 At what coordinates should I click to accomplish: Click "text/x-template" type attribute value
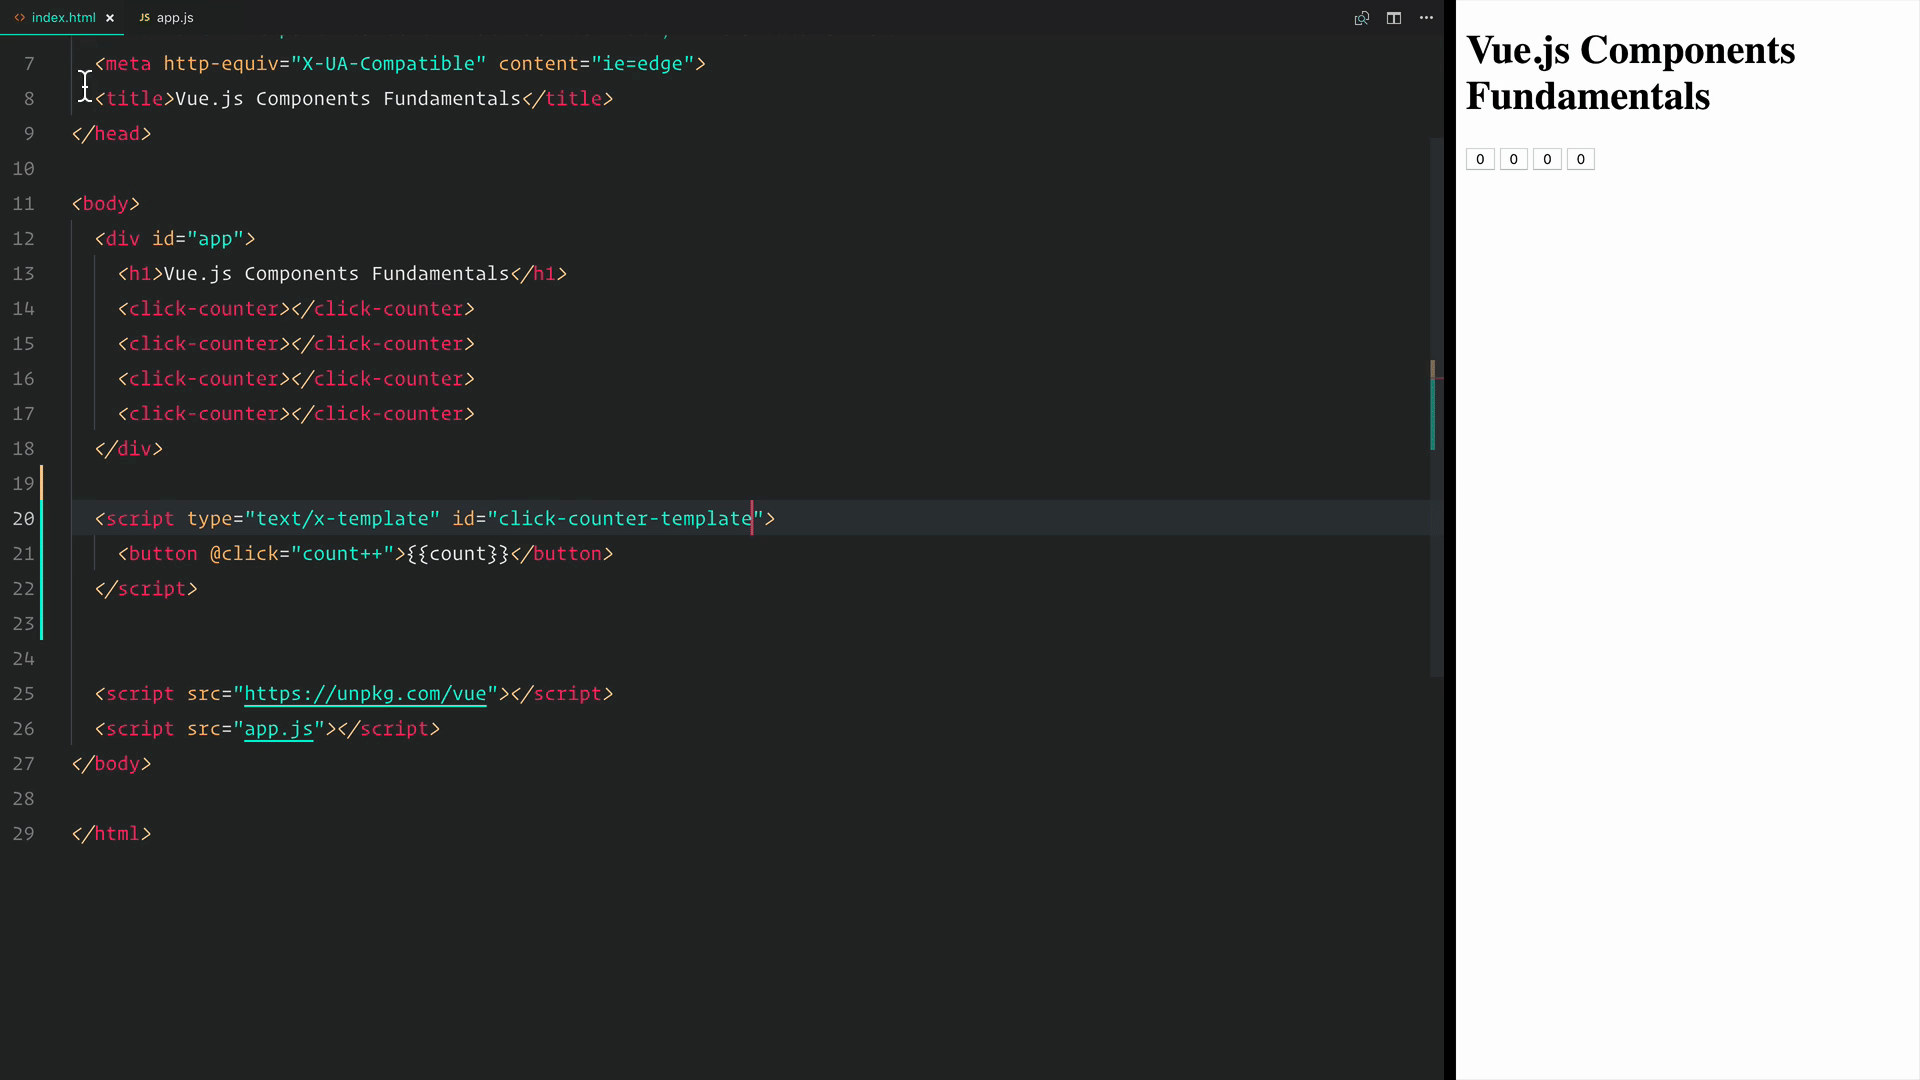[x=342, y=519]
